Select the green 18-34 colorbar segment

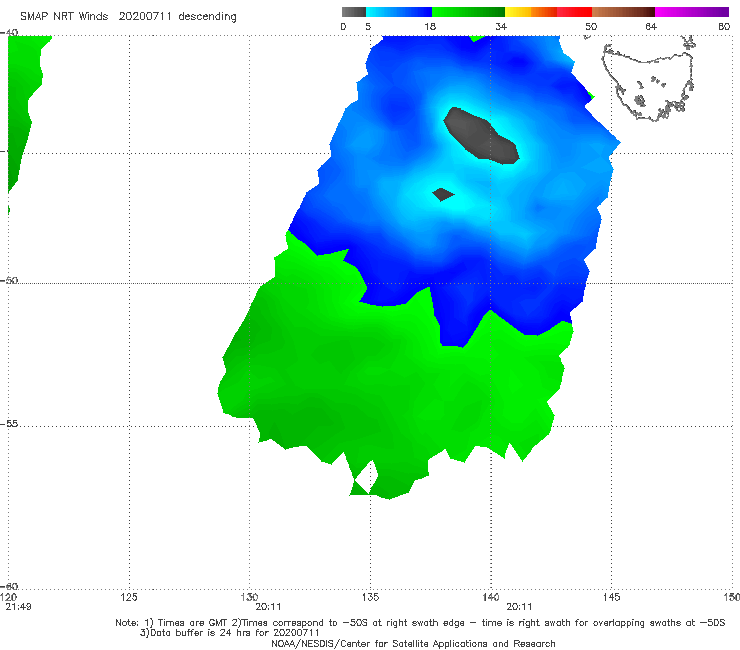pyautogui.click(x=468, y=12)
